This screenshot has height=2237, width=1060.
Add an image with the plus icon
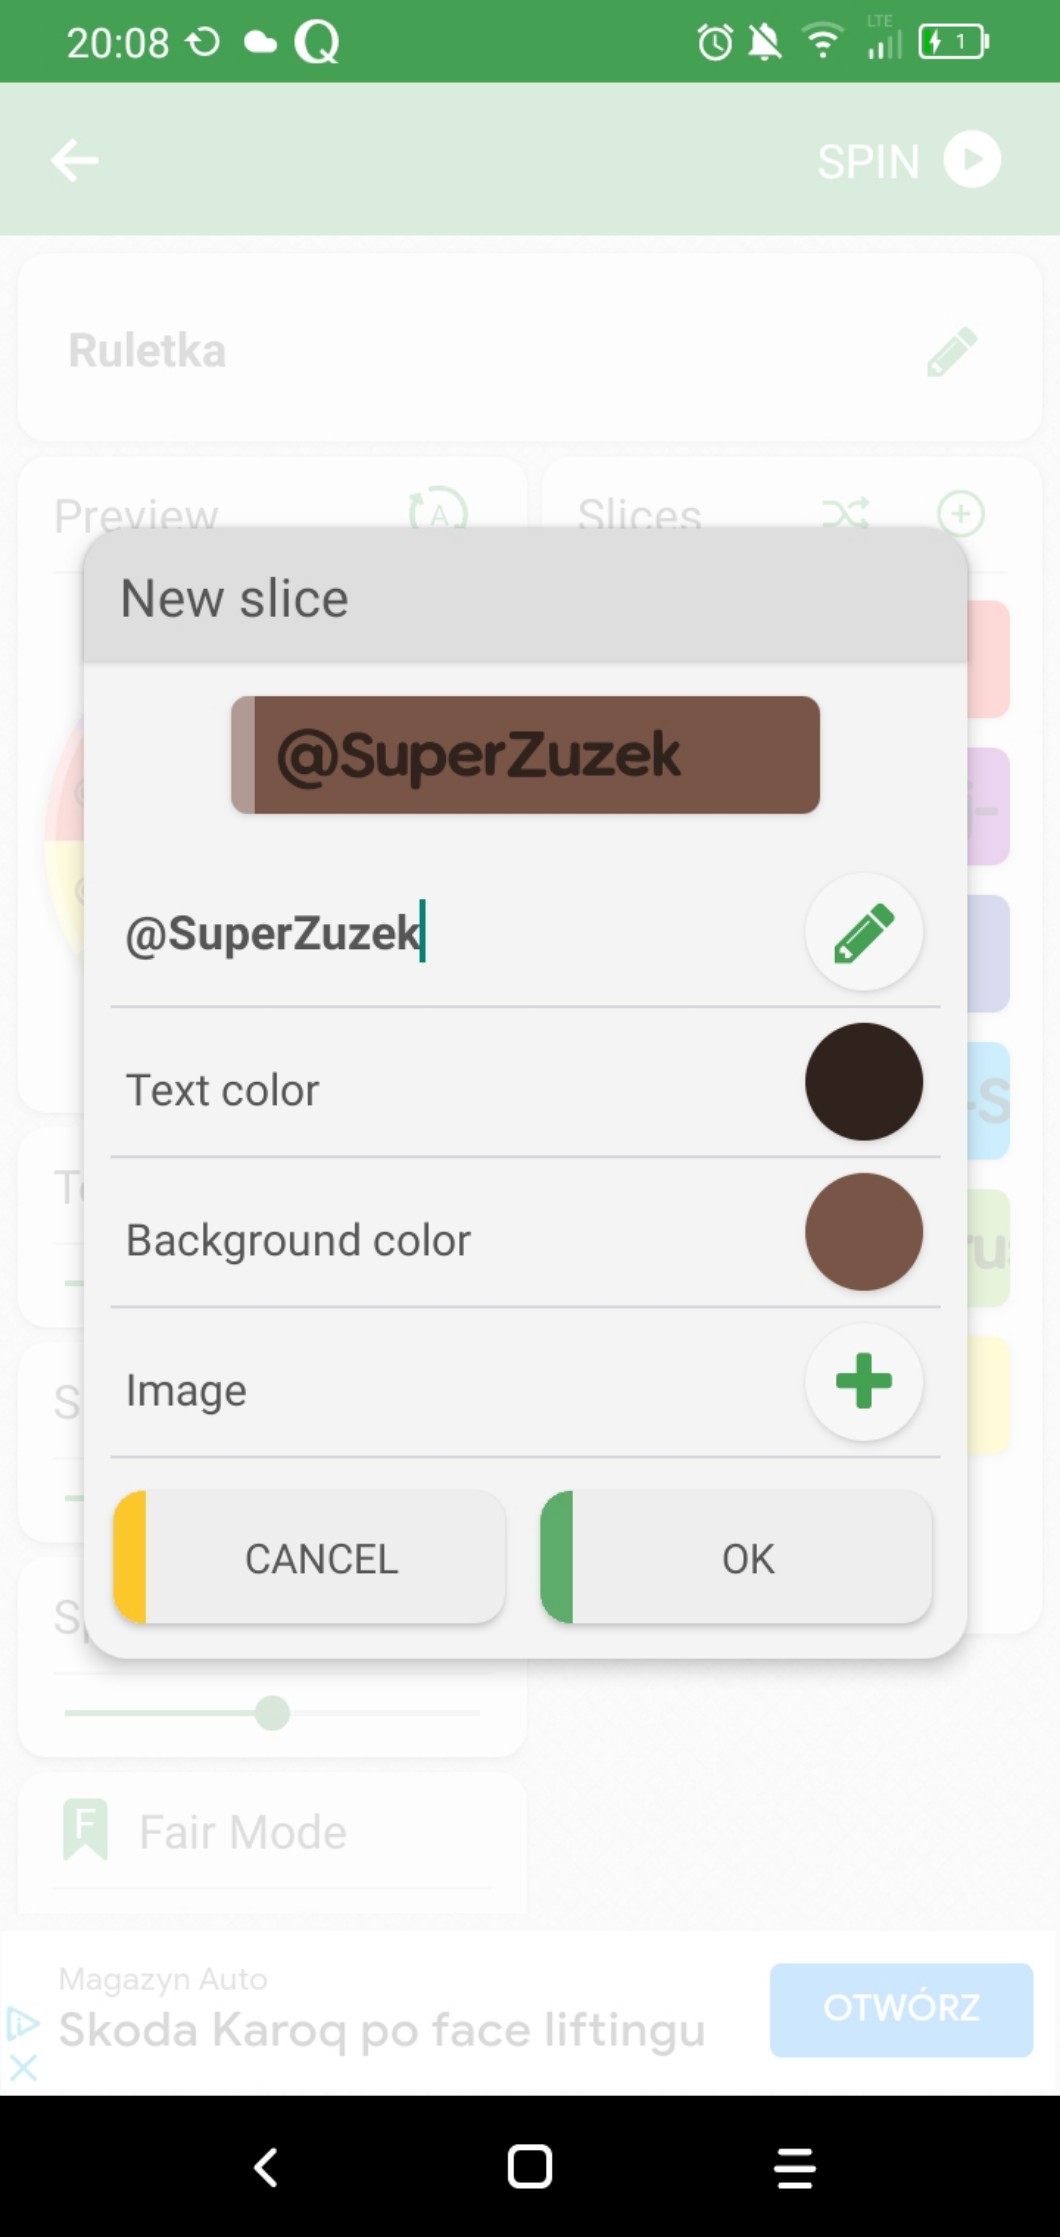click(x=863, y=1382)
